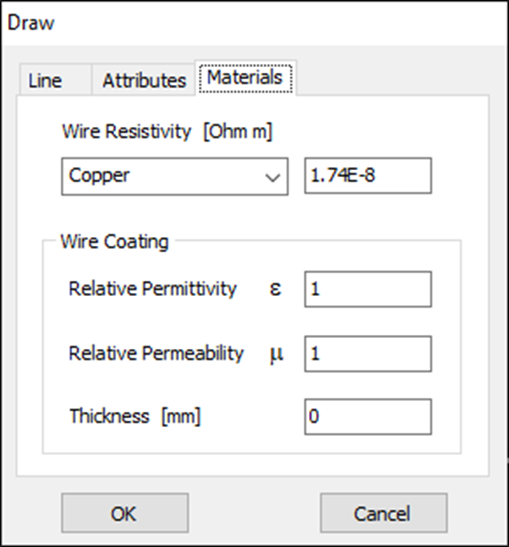Click the epsilon symbol
Screen dimensions: 509x547
(x=275, y=289)
